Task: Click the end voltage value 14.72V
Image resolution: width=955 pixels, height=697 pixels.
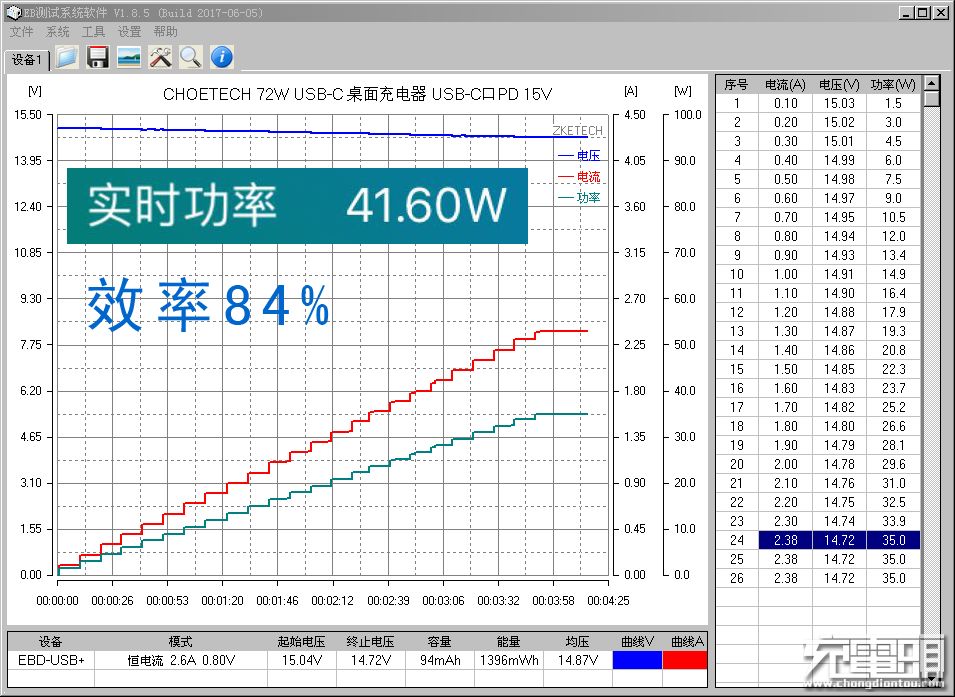Action: click(x=370, y=660)
